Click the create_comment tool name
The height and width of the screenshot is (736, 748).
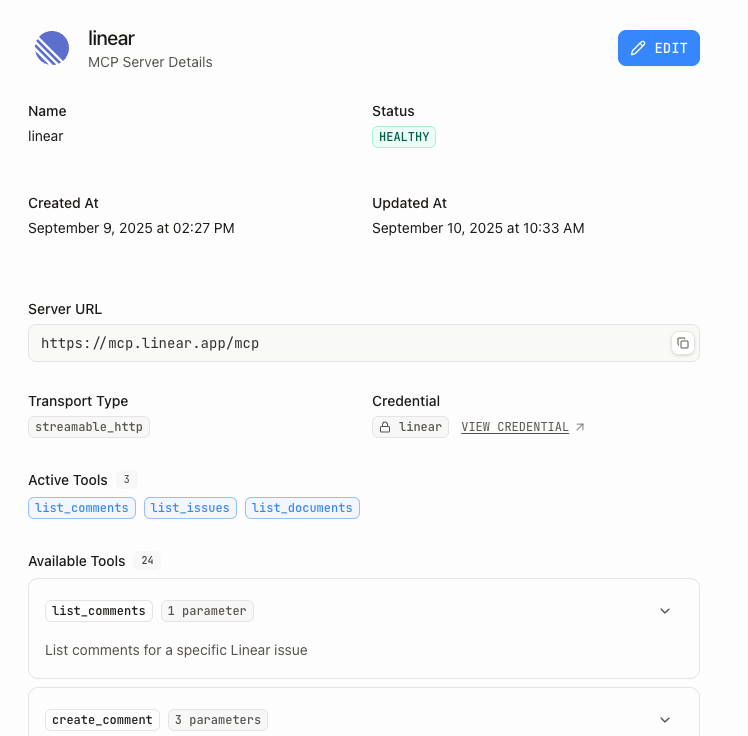pyautogui.click(x=102, y=720)
